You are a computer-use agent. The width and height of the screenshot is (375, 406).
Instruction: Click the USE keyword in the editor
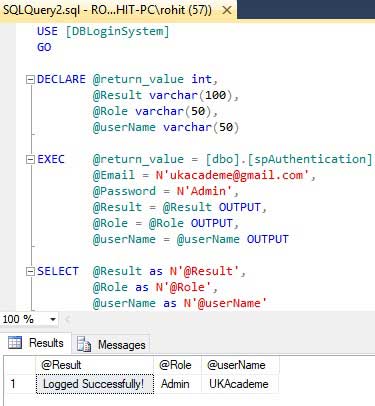click(47, 31)
